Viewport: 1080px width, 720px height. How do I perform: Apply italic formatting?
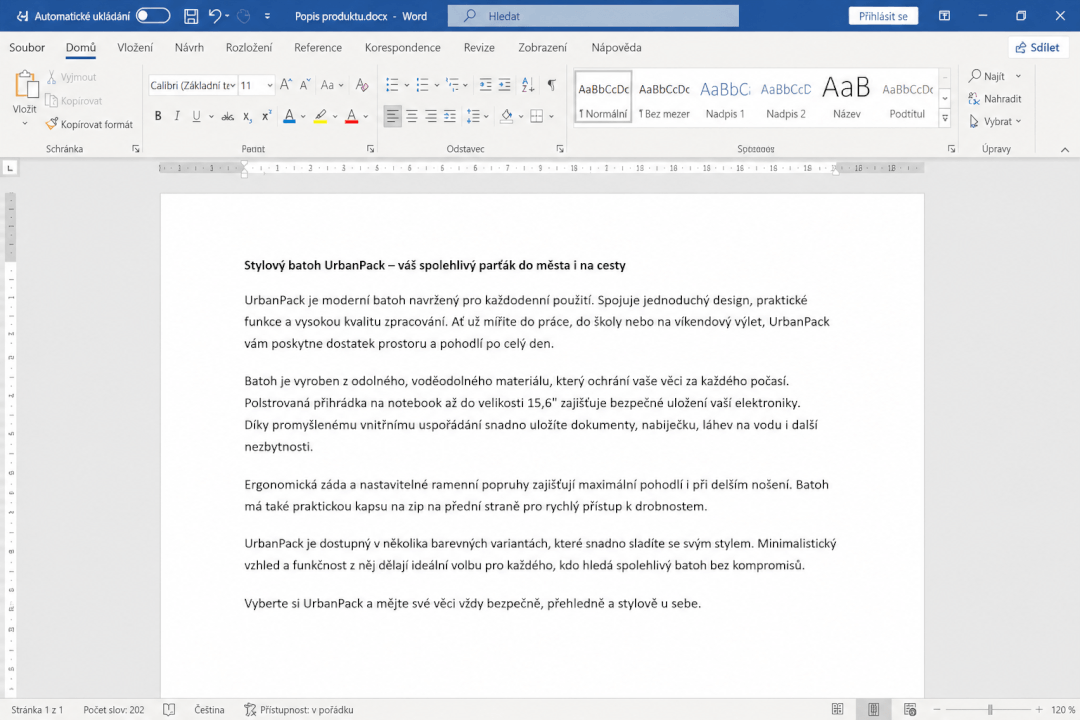(x=177, y=116)
